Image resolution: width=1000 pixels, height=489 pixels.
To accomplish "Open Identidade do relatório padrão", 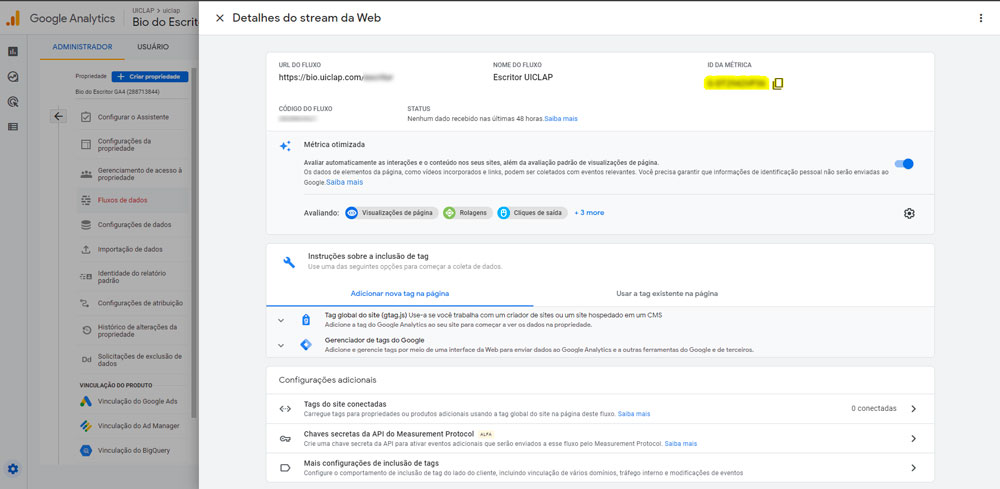I will click(133, 277).
